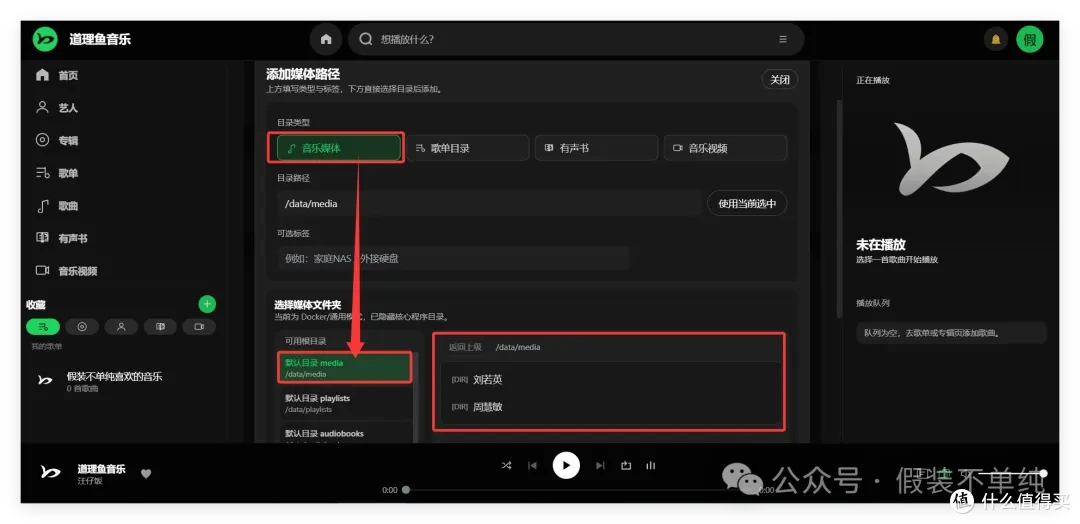Click the dialog's vertical scrollbar

click(x=838, y=209)
